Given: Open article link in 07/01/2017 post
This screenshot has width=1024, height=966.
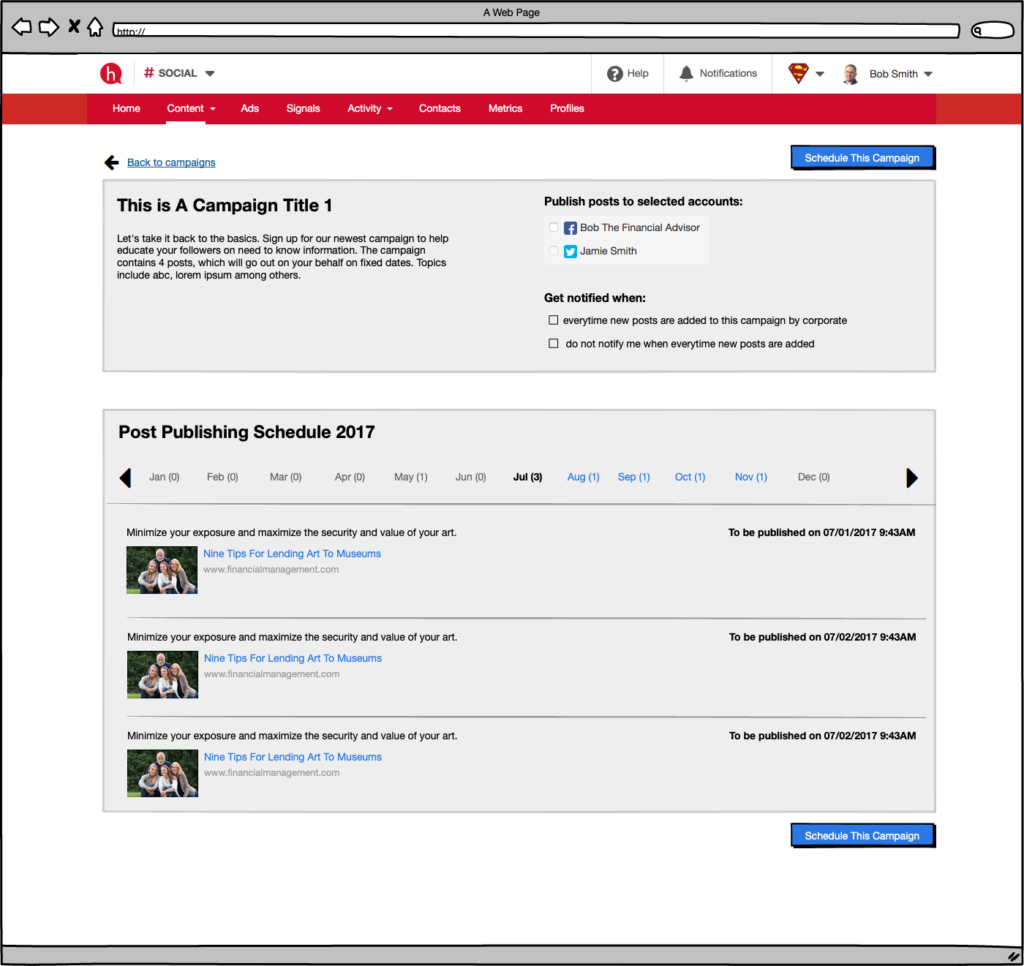Looking at the screenshot, I should [292, 553].
